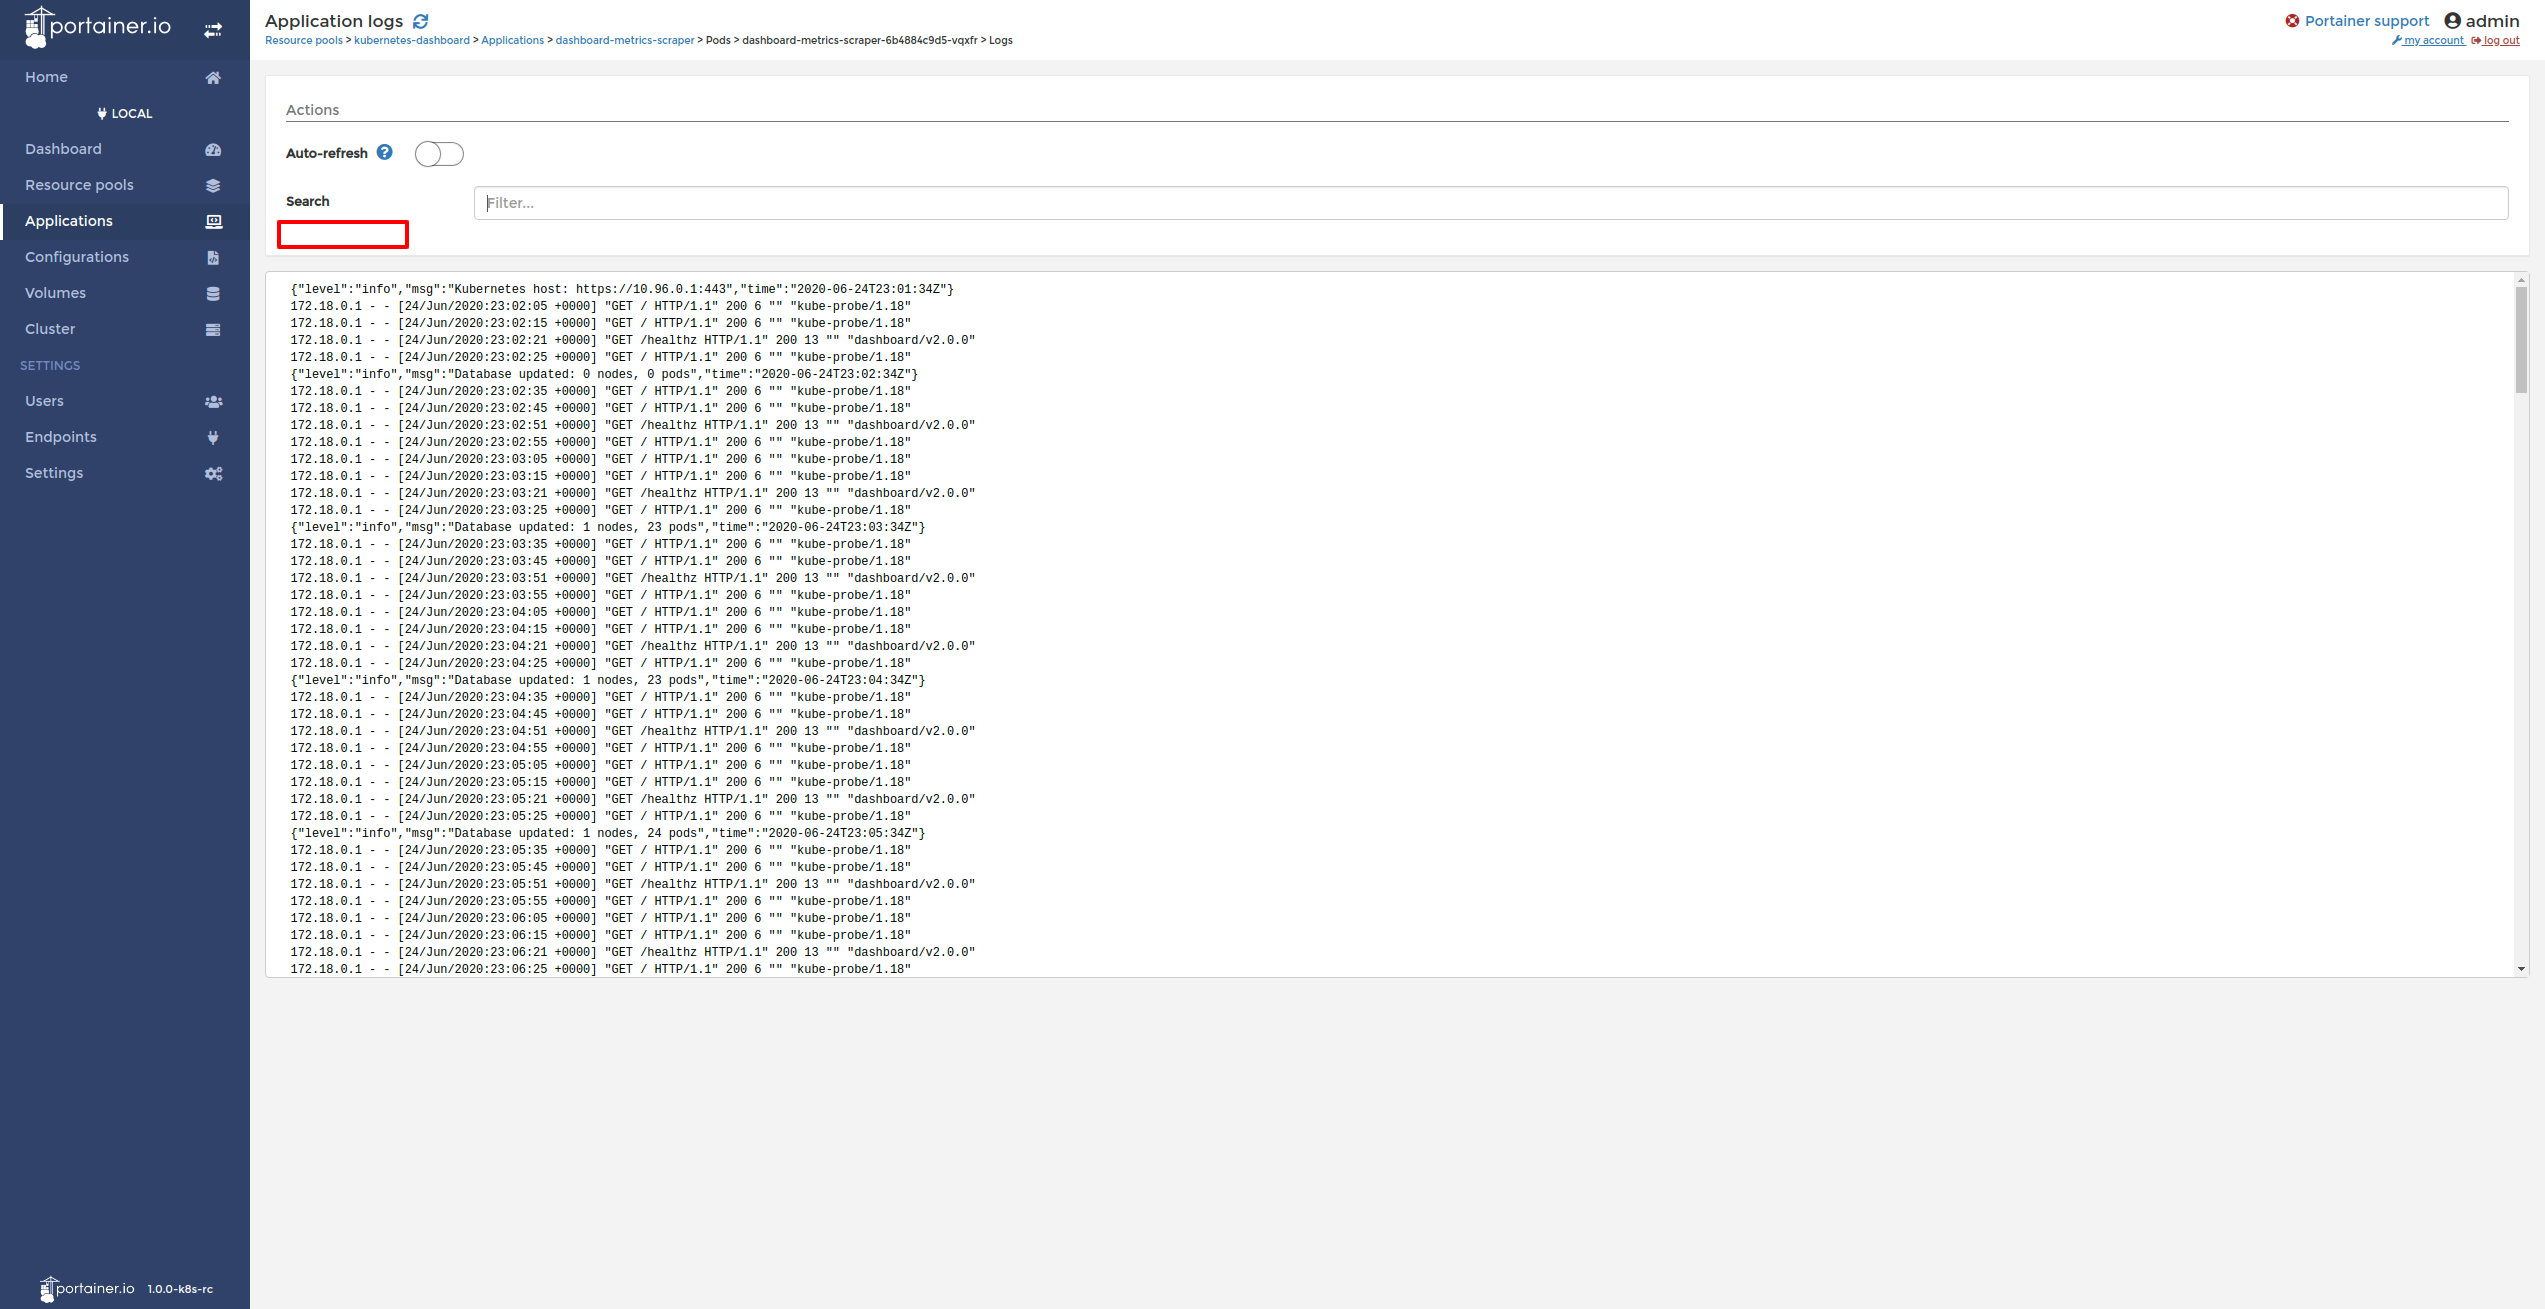
Task: Open Settings via the gear icon
Action: pyautogui.click(x=213, y=473)
